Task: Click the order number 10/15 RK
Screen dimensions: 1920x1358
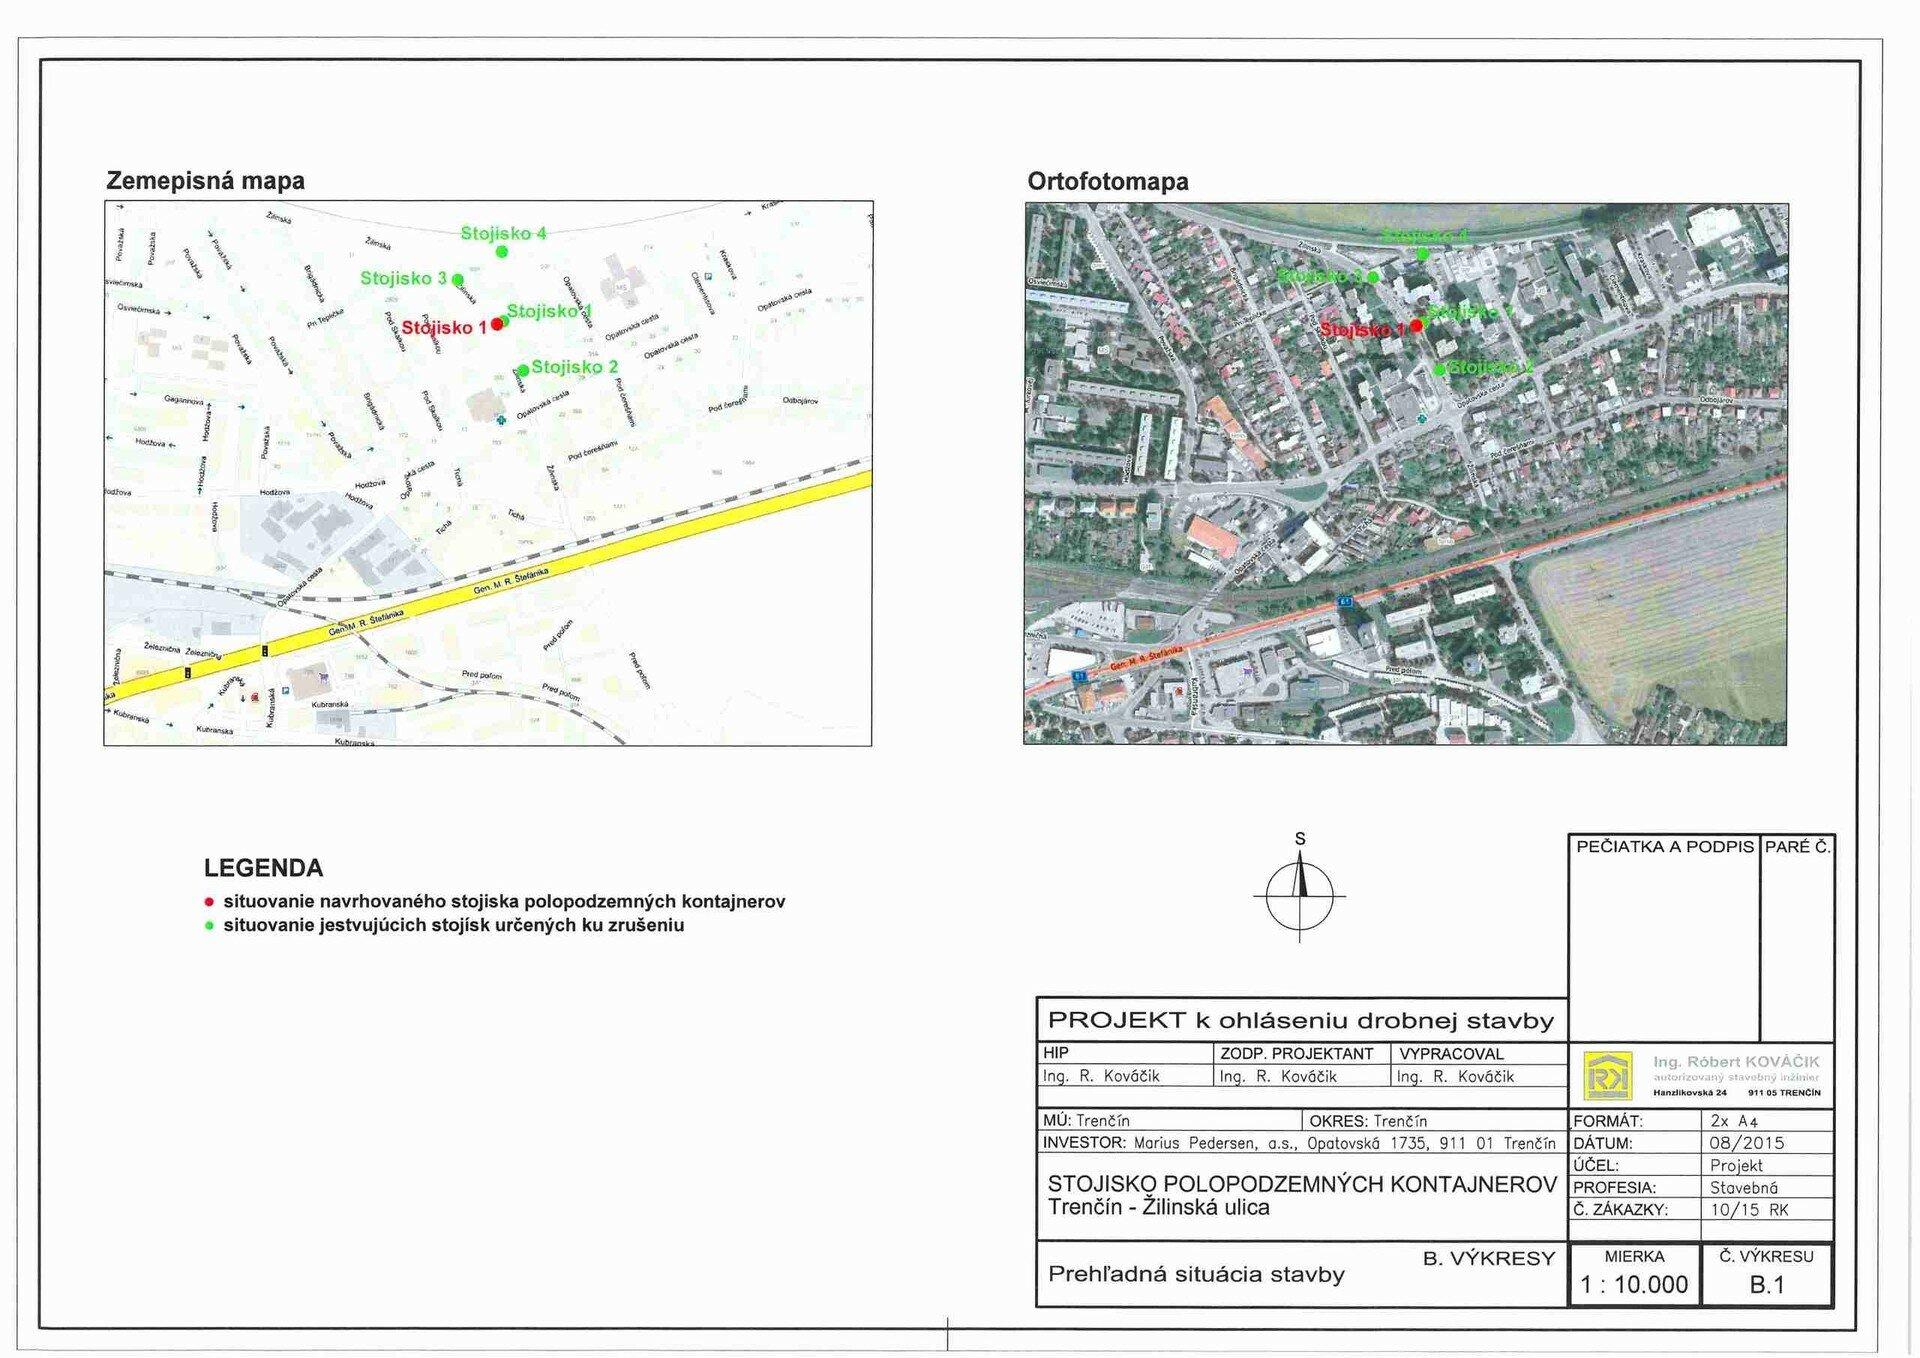Action: (x=1749, y=1210)
